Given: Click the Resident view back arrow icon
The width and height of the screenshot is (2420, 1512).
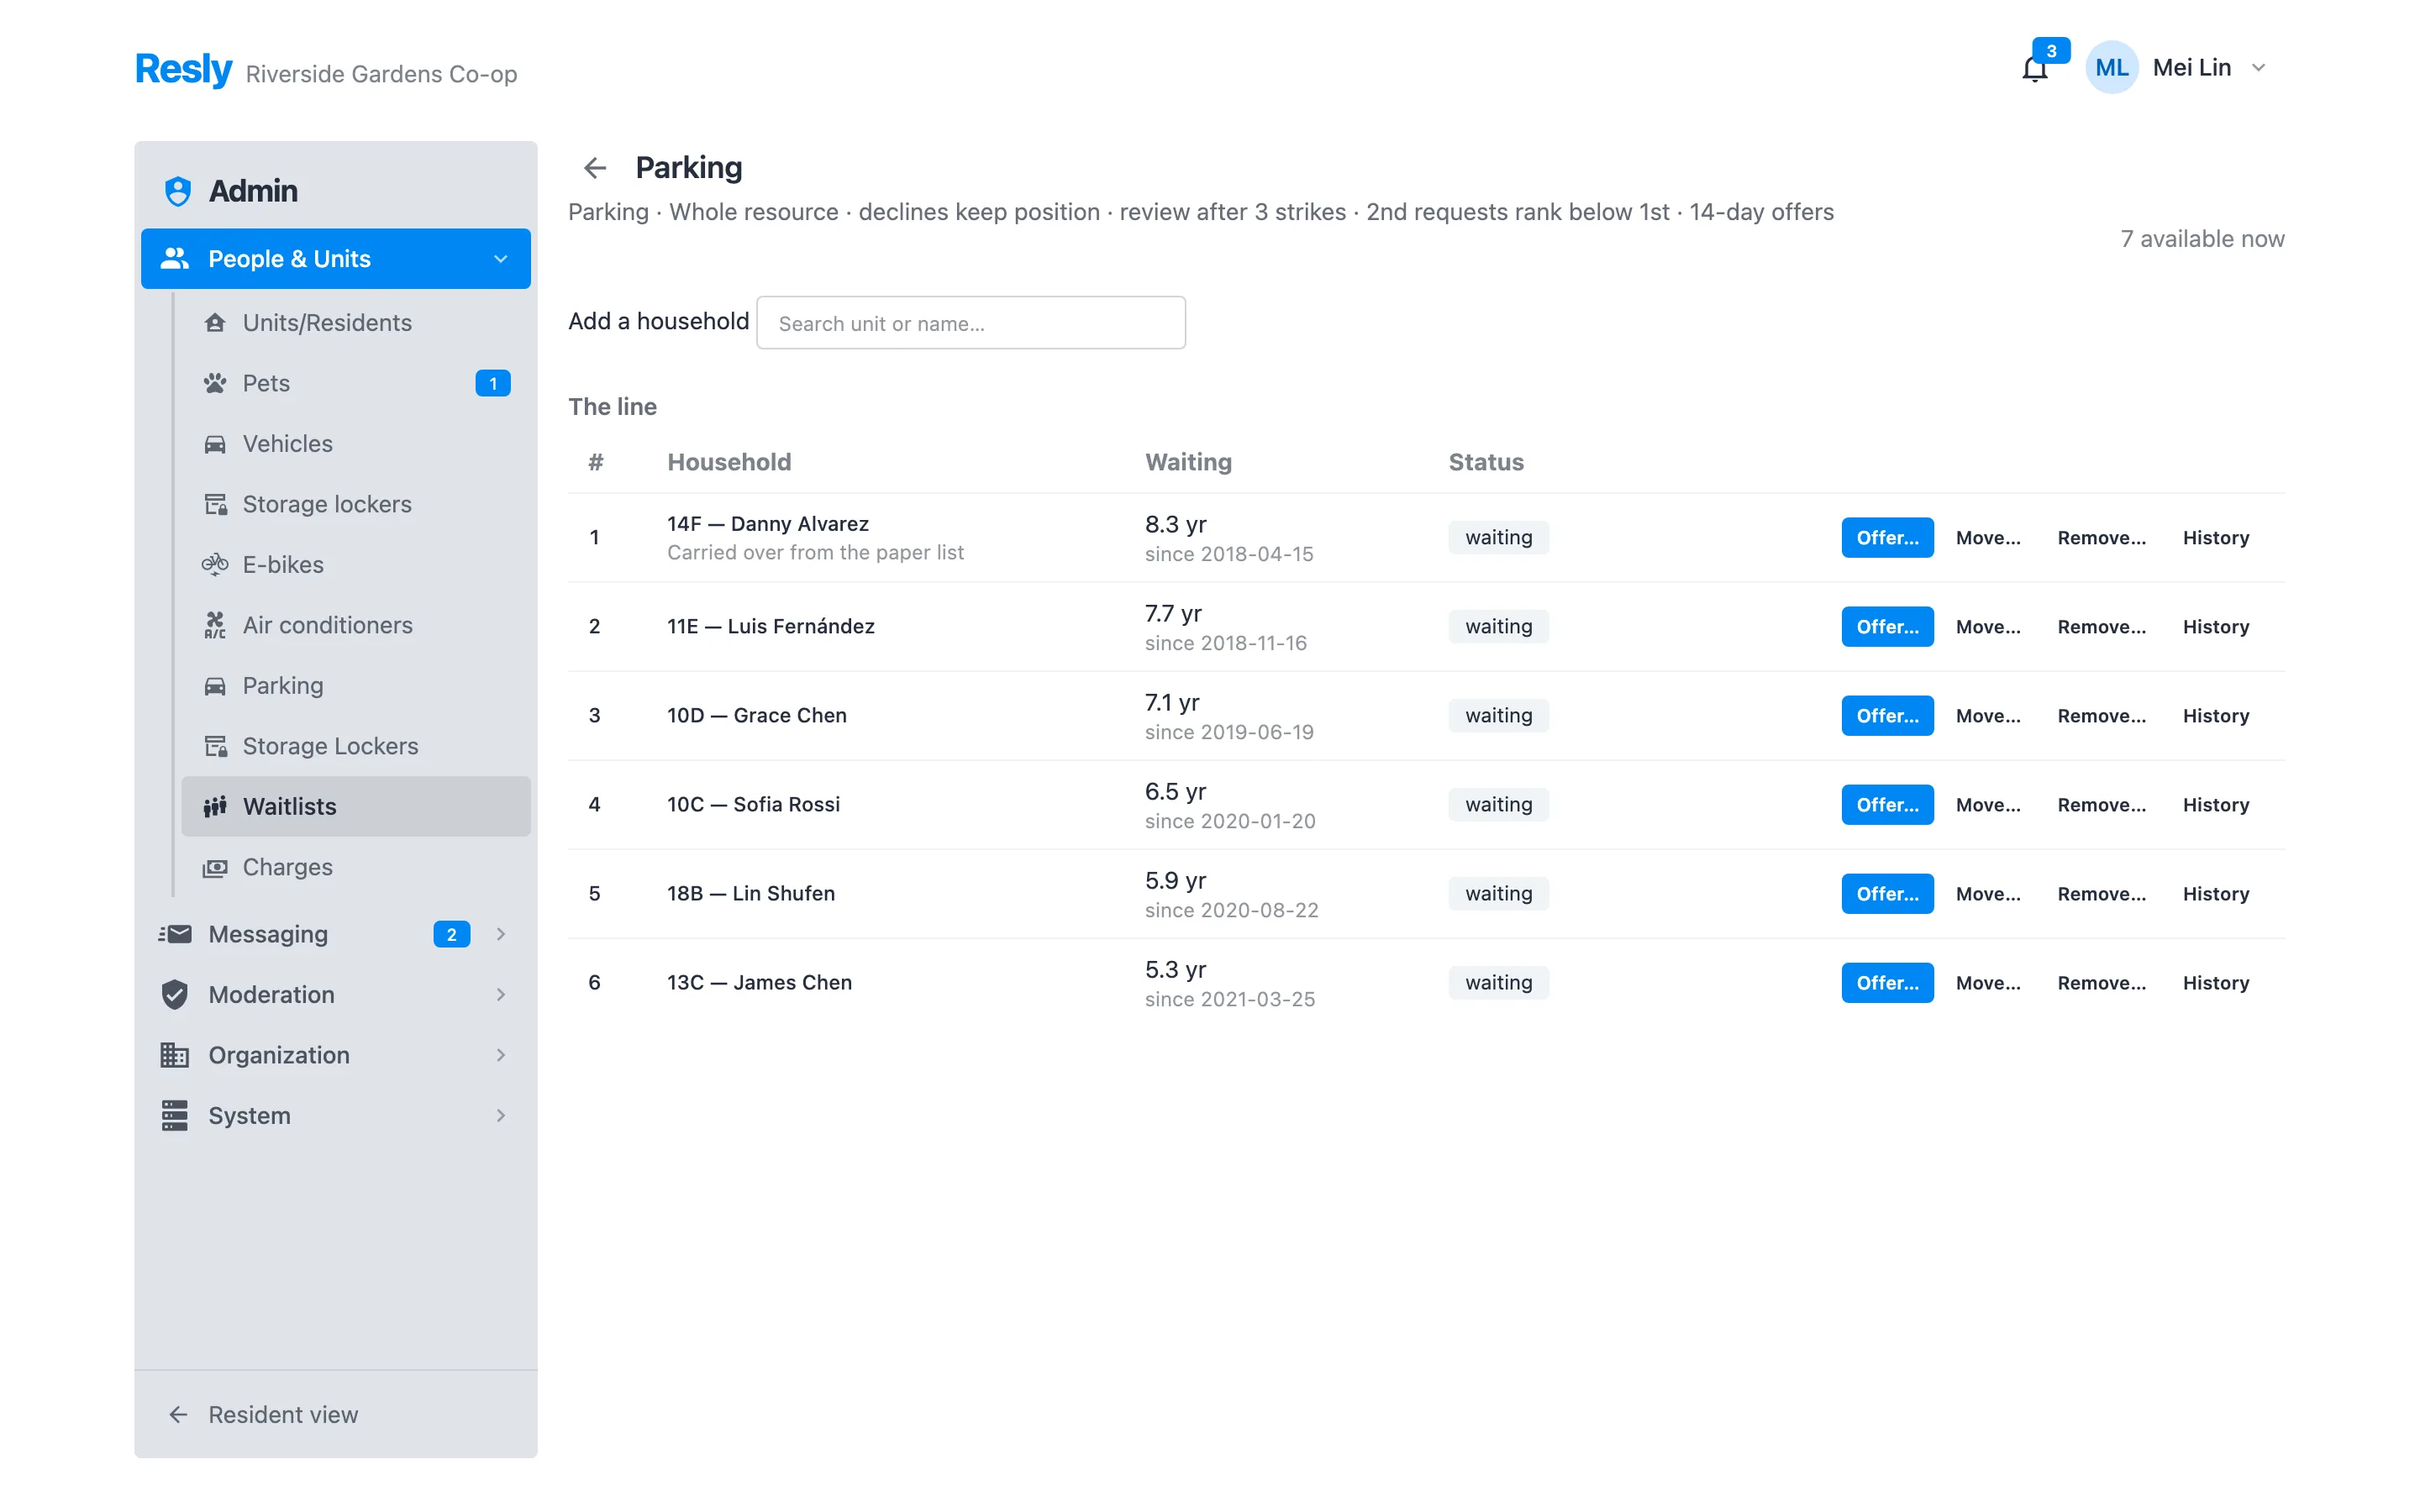Looking at the screenshot, I should [178, 1415].
